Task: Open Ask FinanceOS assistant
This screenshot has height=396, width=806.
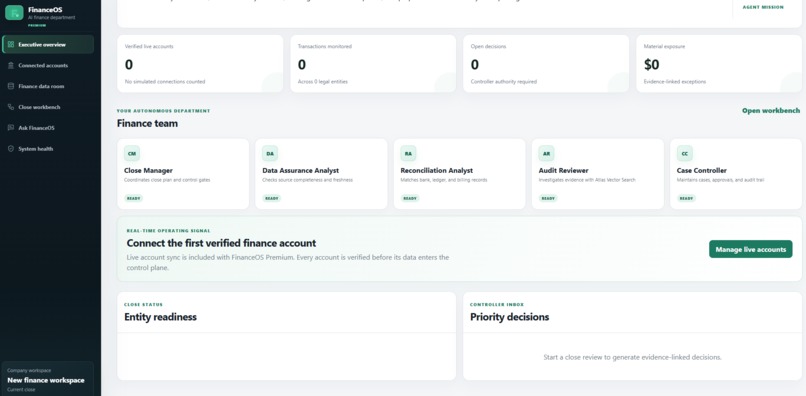Action: [x=48, y=128]
